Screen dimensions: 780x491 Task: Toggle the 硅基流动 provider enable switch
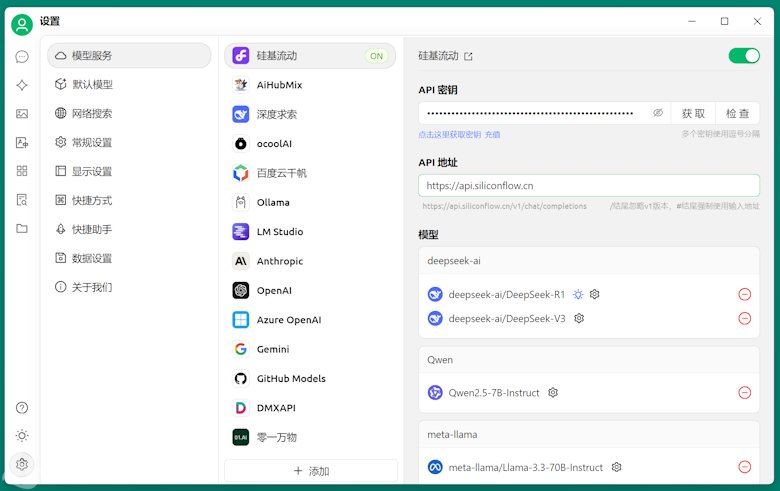744,56
